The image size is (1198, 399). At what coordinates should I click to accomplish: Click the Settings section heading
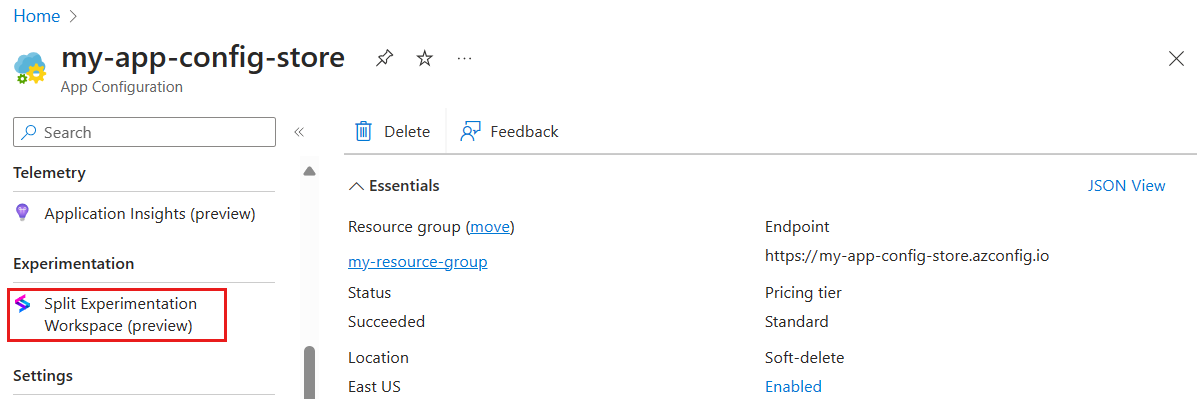coord(44,376)
